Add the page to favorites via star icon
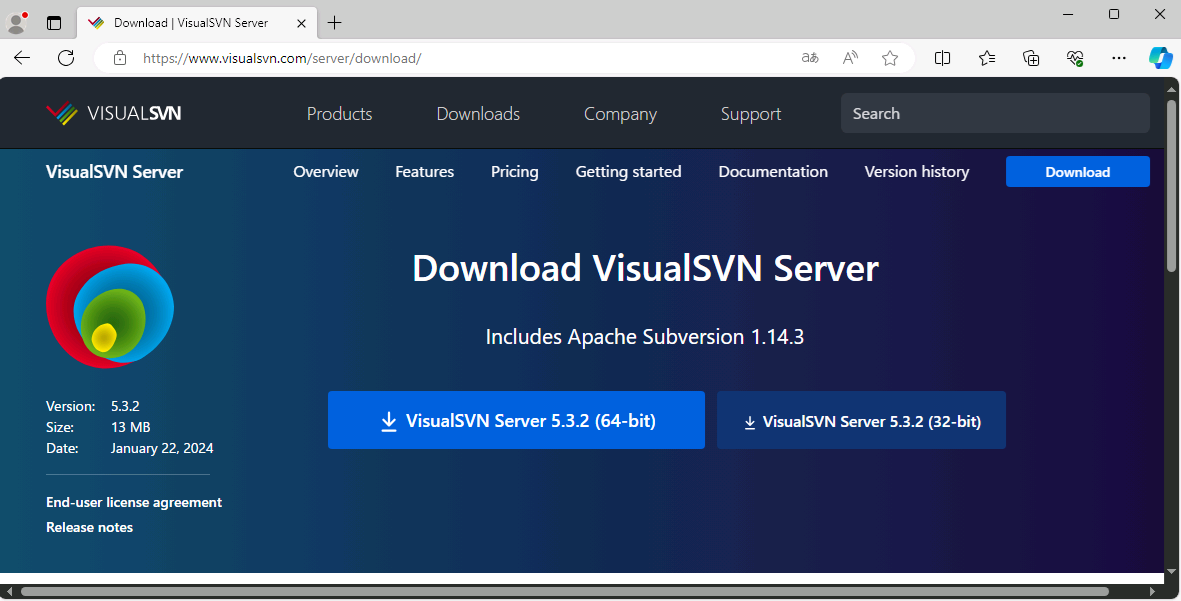Screen dimensions: 1181x601 [890, 58]
